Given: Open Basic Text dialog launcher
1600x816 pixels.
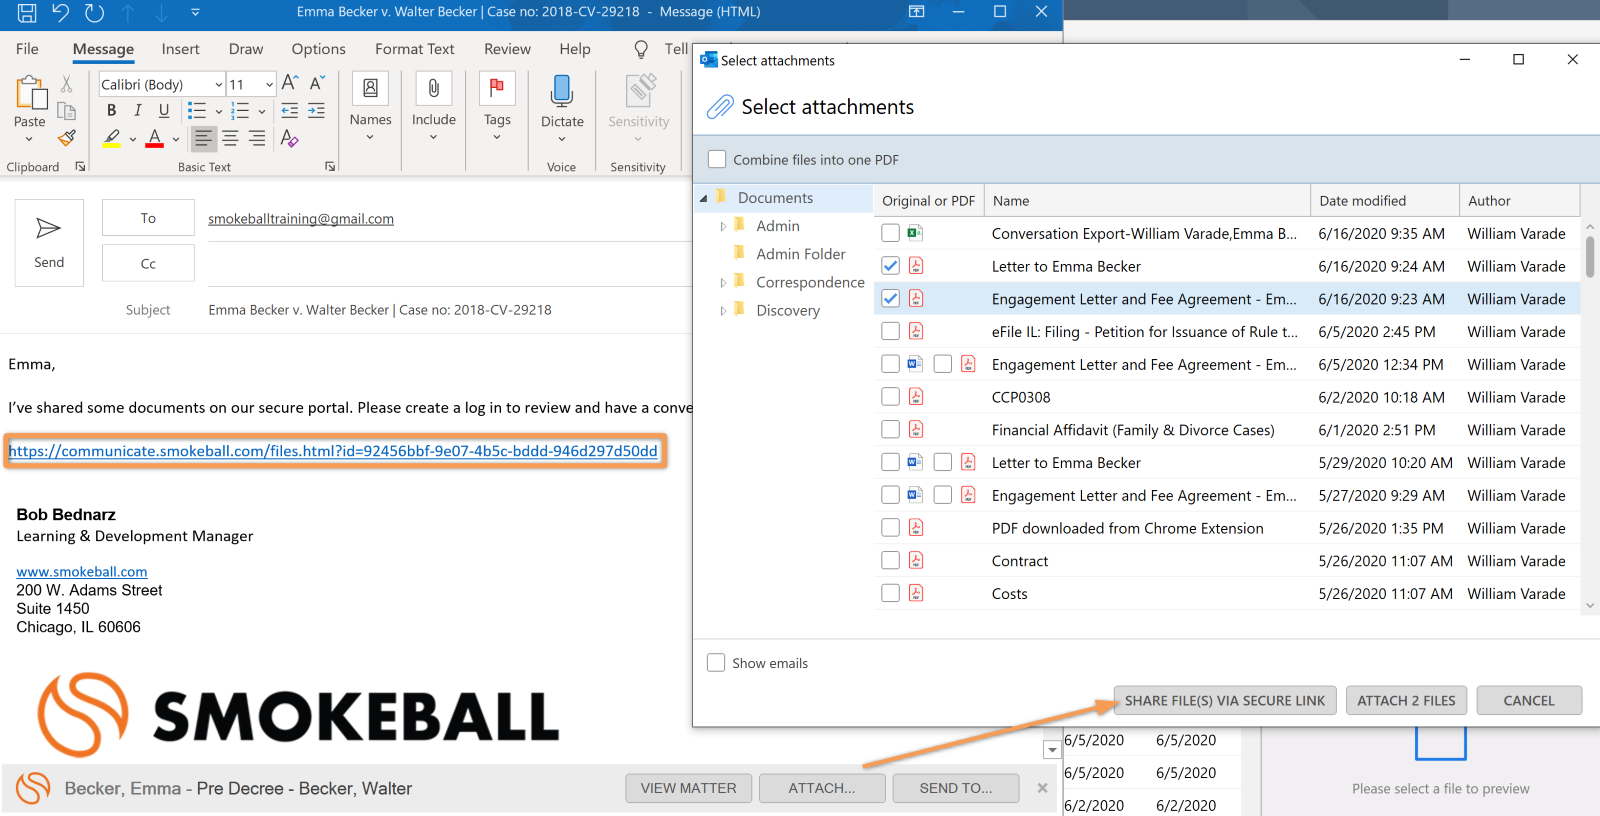Looking at the screenshot, I should click(x=330, y=167).
